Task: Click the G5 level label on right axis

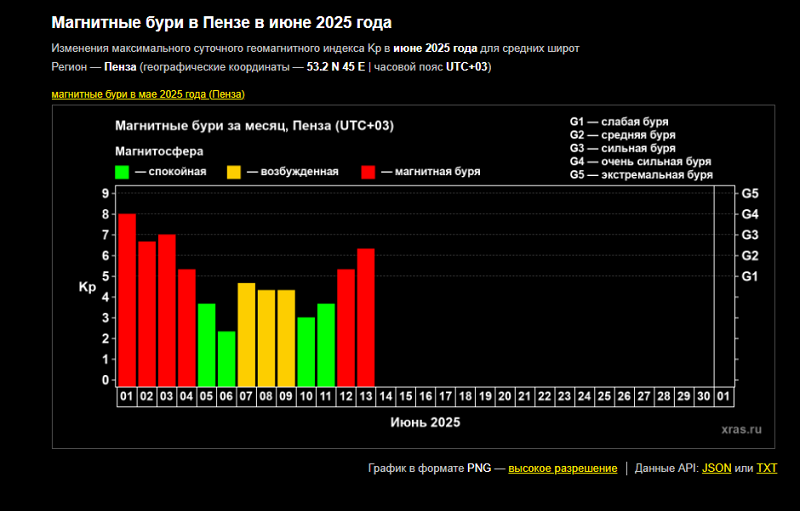Action: 749,193
